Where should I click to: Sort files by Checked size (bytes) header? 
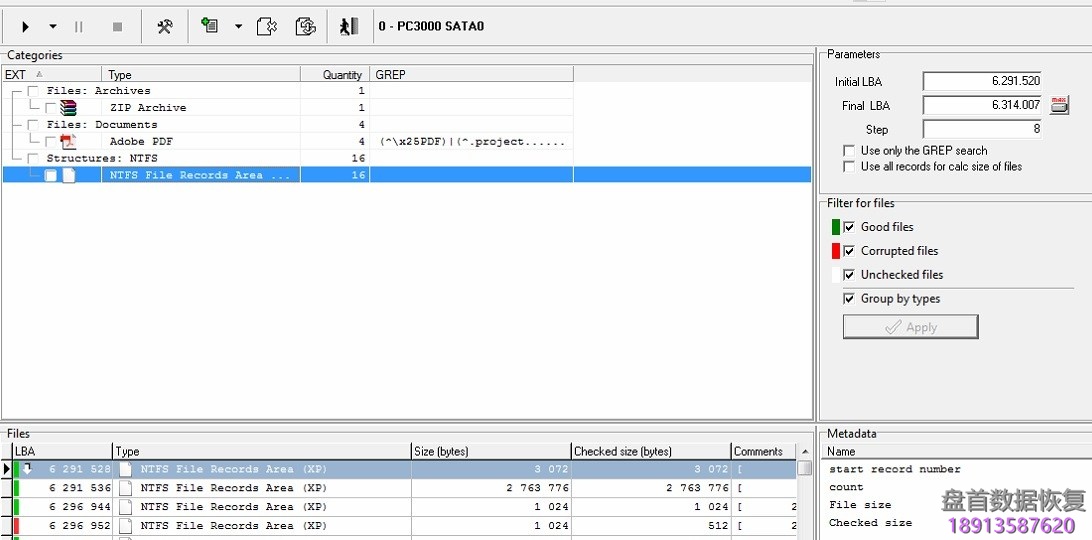tap(650, 452)
